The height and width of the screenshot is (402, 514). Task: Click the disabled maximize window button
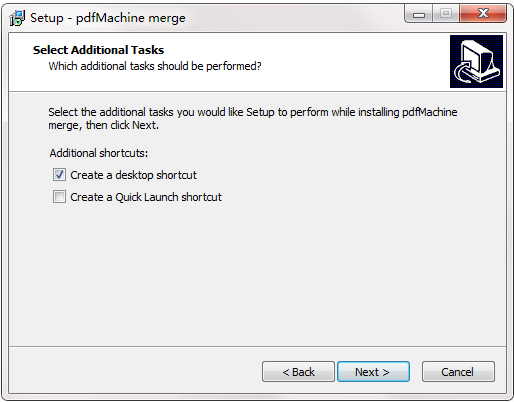click(x=446, y=14)
